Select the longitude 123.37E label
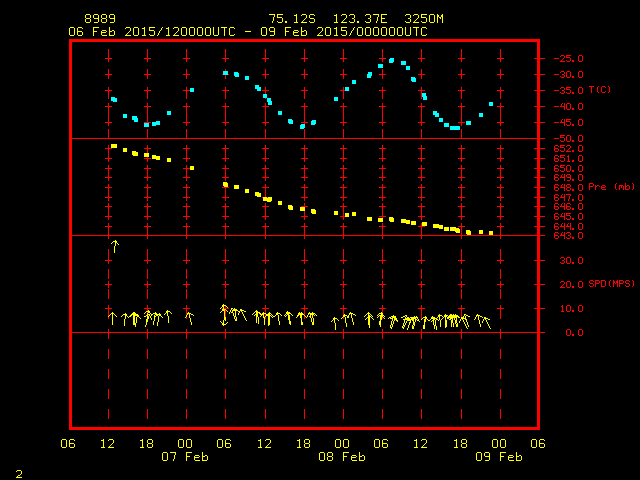The image size is (640, 480). (360, 19)
